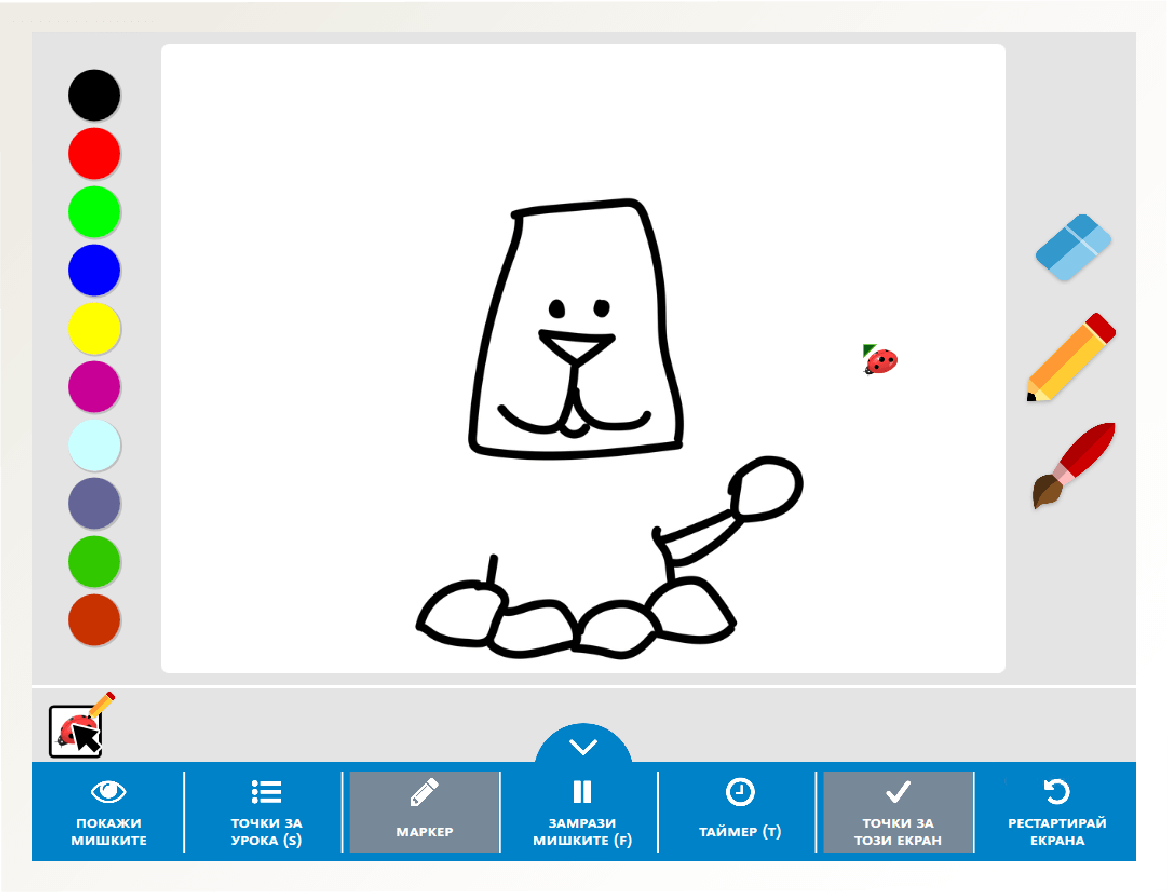Click the clock icon on the Таймер button
The height and width of the screenshot is (892, 1168).
[740, 792]
